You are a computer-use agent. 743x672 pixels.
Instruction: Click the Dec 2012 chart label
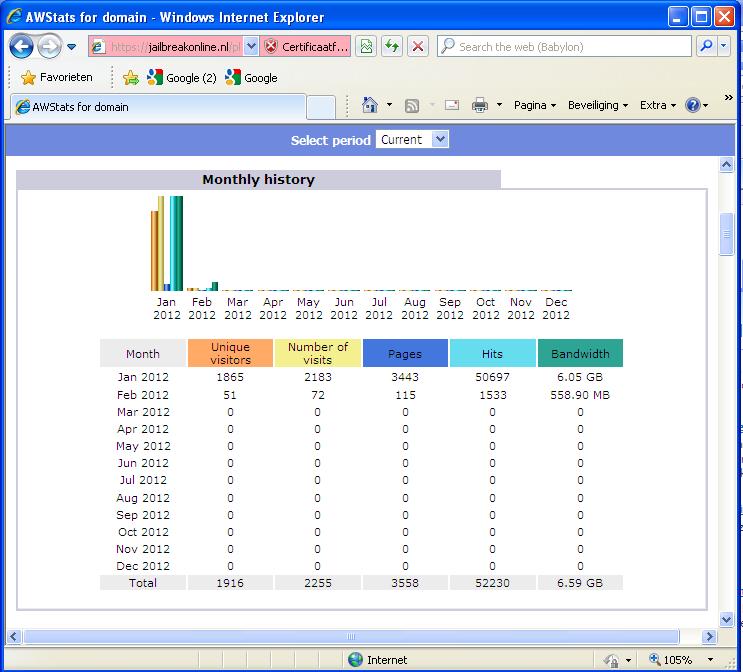[x=556, y=309]
